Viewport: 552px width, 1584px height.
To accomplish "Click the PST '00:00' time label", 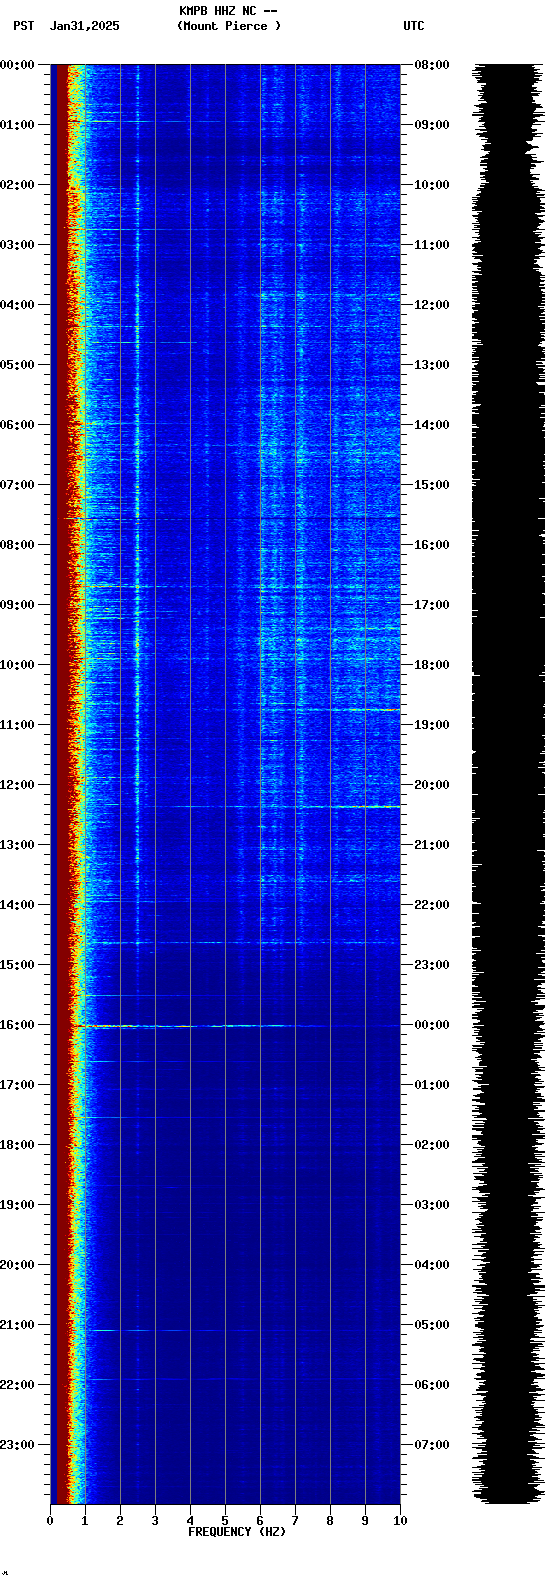I will point(17,65).
